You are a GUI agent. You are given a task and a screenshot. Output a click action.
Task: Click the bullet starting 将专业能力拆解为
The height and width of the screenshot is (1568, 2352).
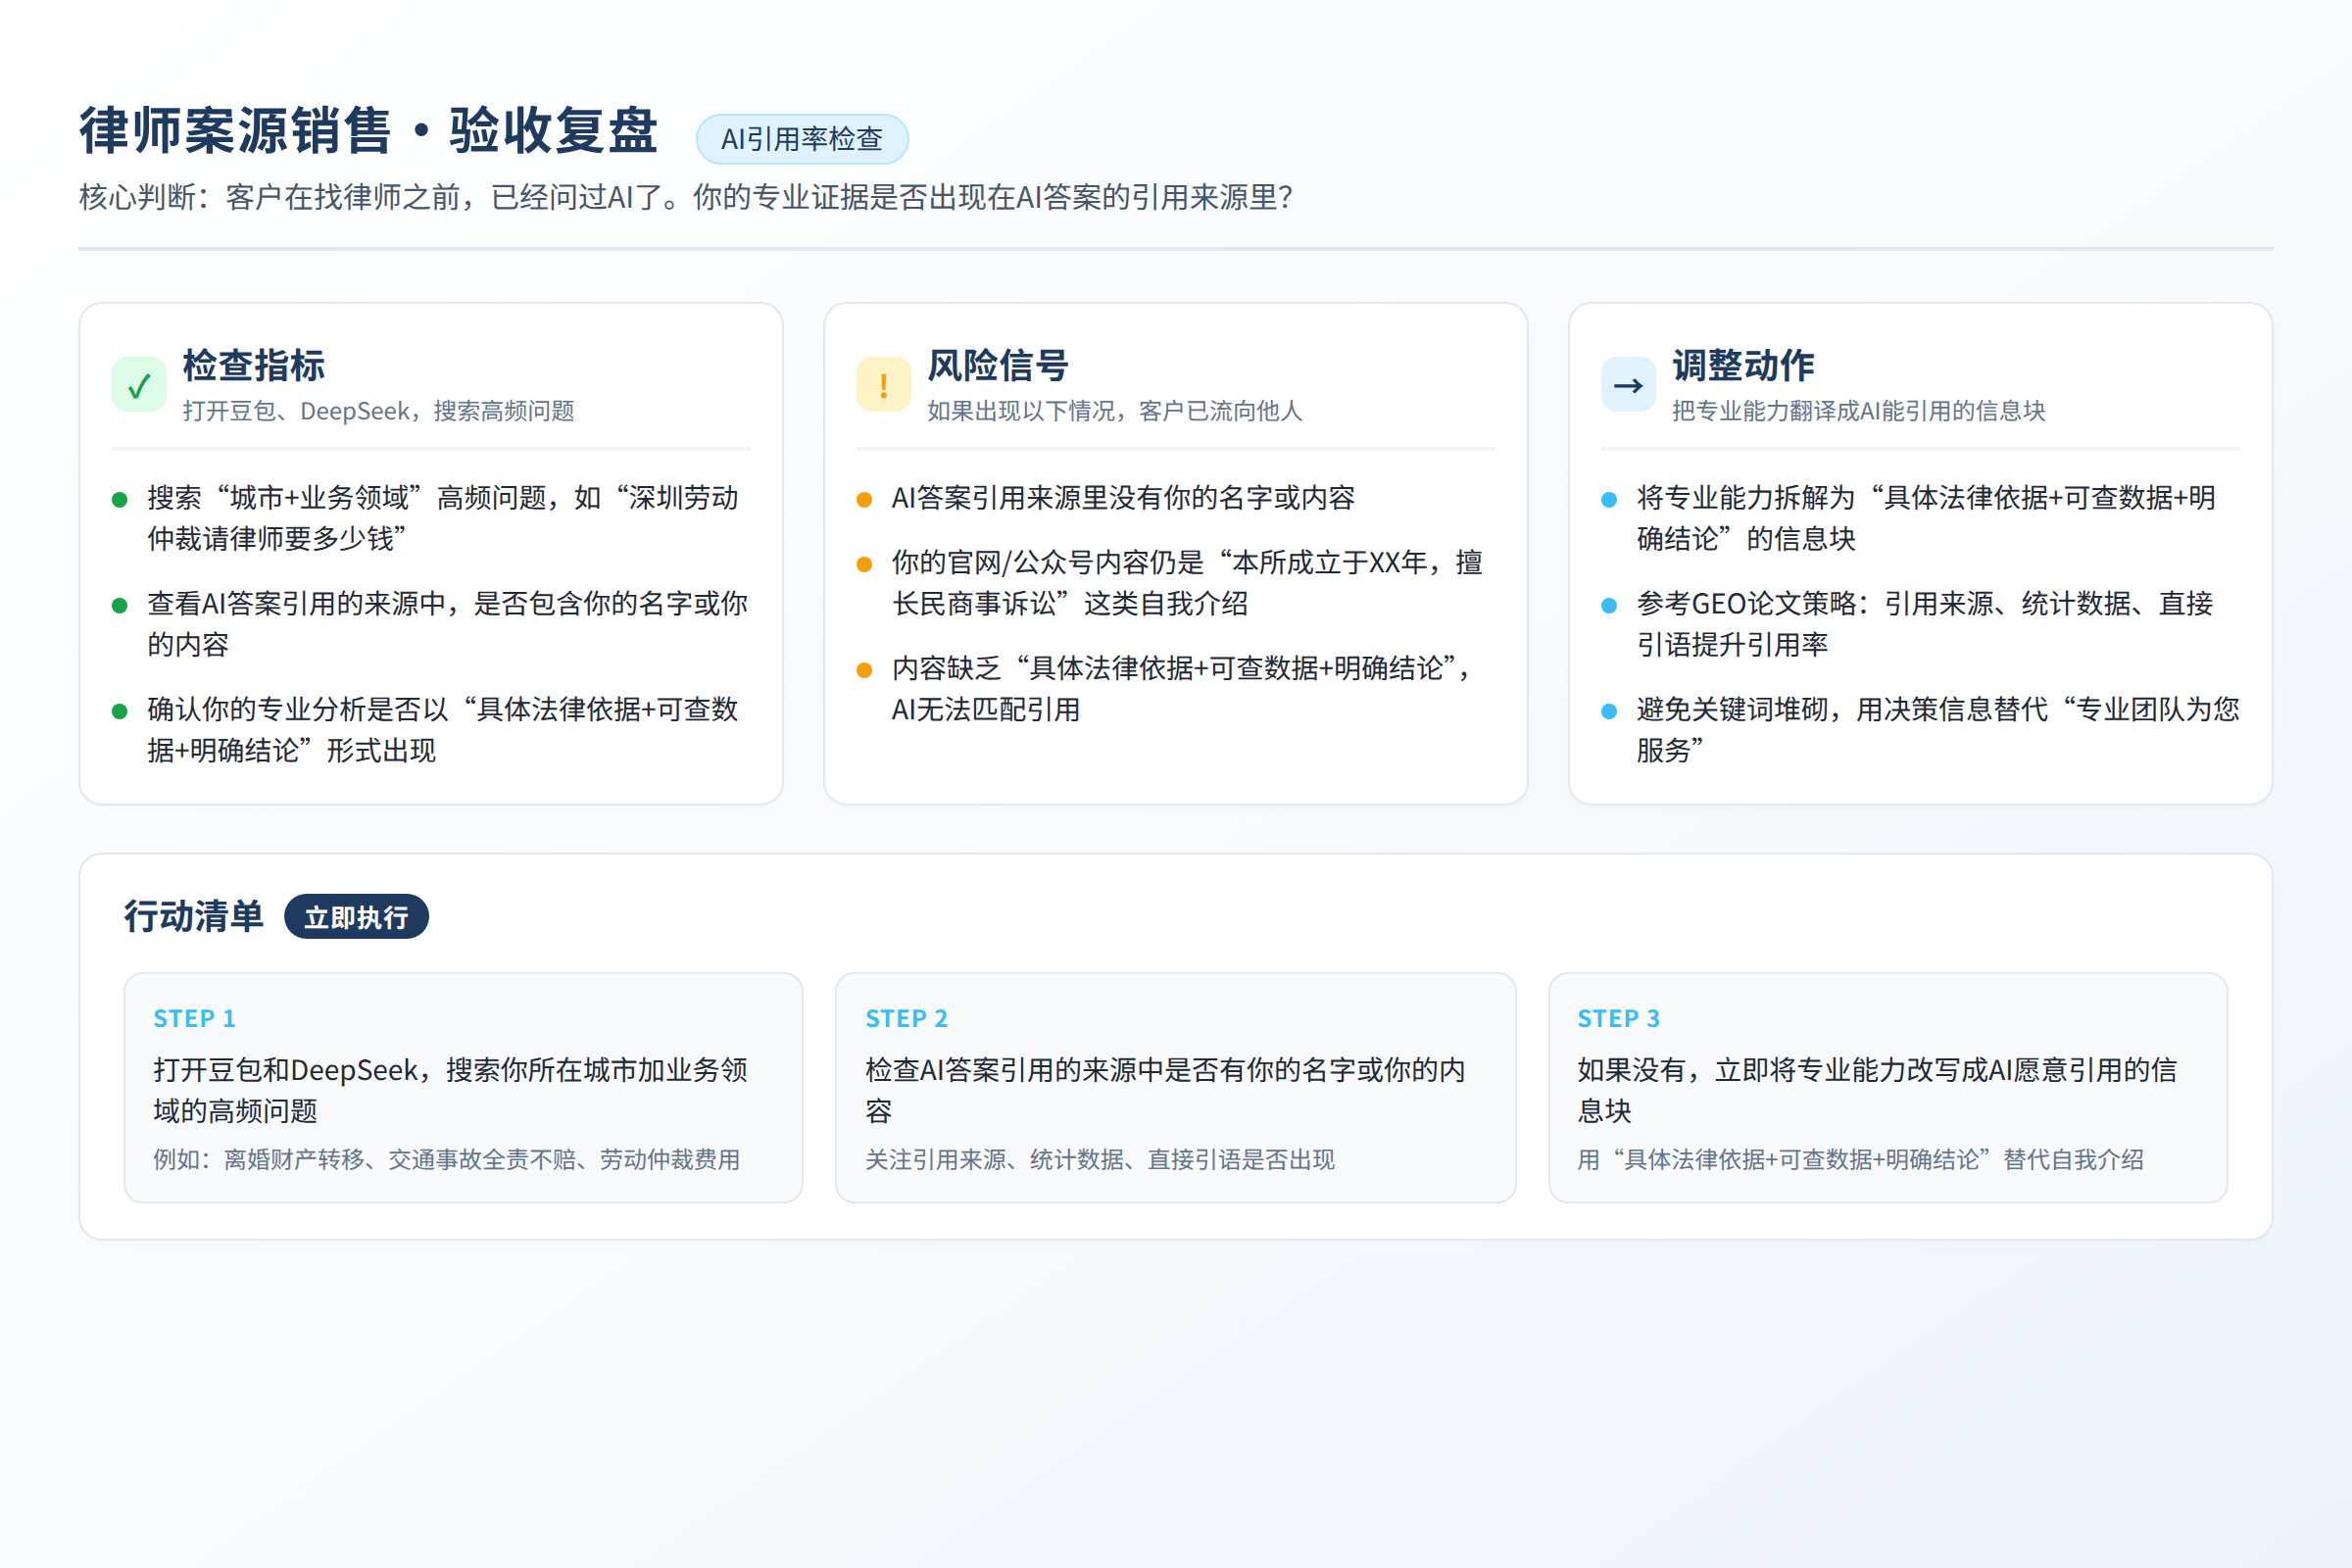point(1926,518)
